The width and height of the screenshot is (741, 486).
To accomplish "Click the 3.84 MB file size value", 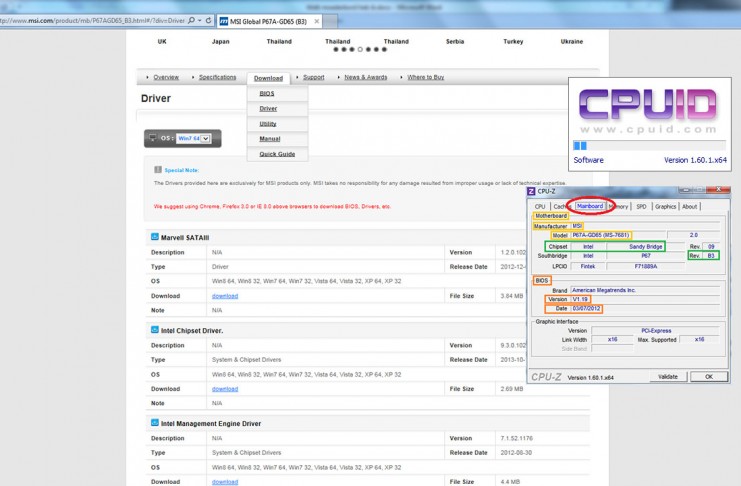I will [x=512, y=296].
